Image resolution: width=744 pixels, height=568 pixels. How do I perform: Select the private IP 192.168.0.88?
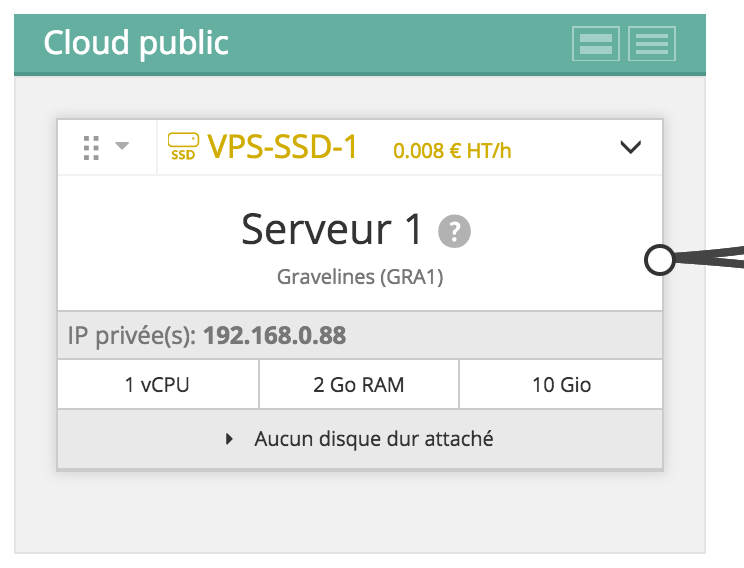click(274, 335)
